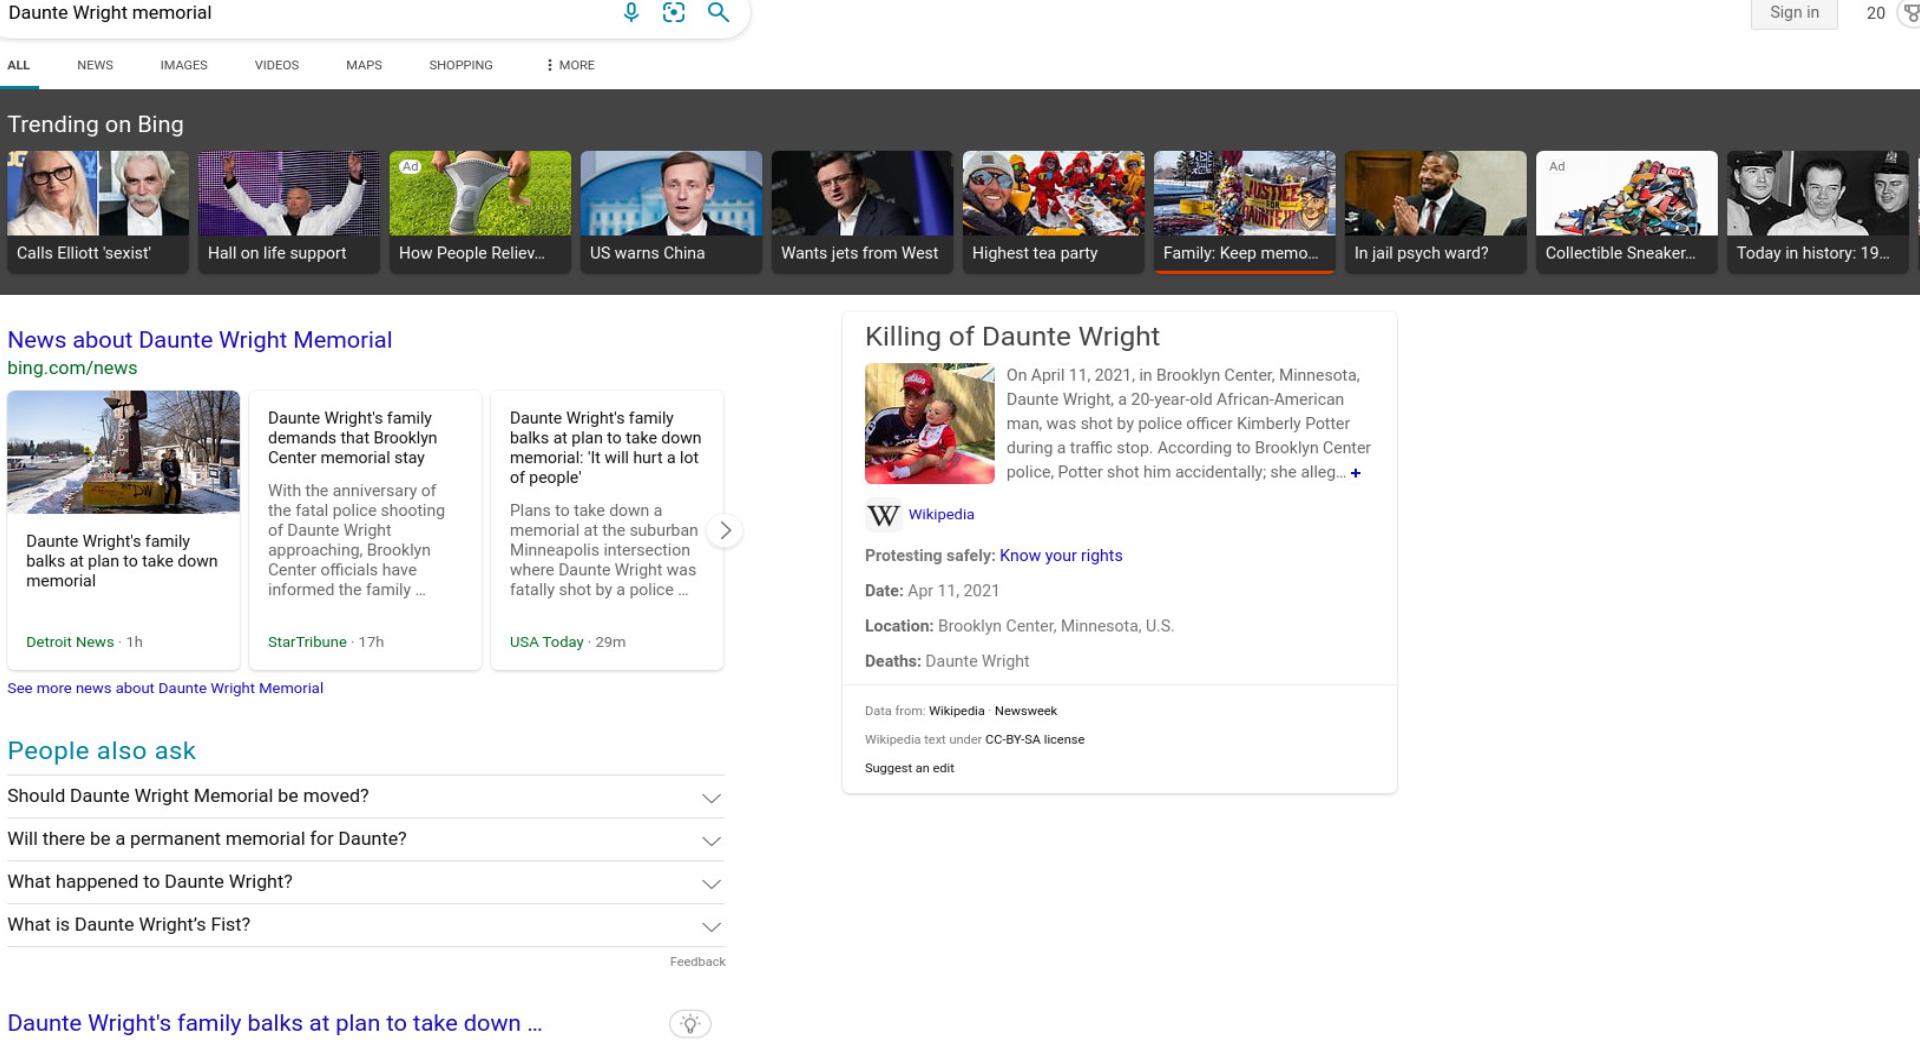1920x1040 pixels.
Task: Open 'Daunte Wright's family balks at plan' result
Action: [275, 1023]
